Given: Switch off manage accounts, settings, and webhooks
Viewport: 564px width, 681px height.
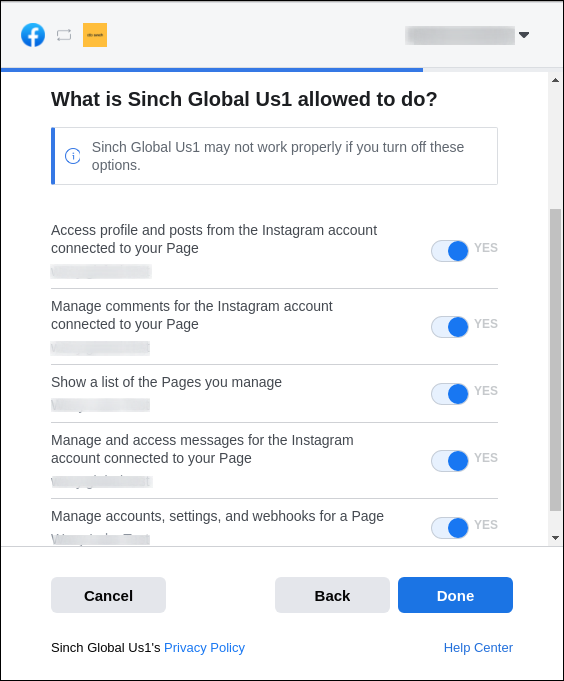Looking at the screenshot, I should tap(449, 528).
